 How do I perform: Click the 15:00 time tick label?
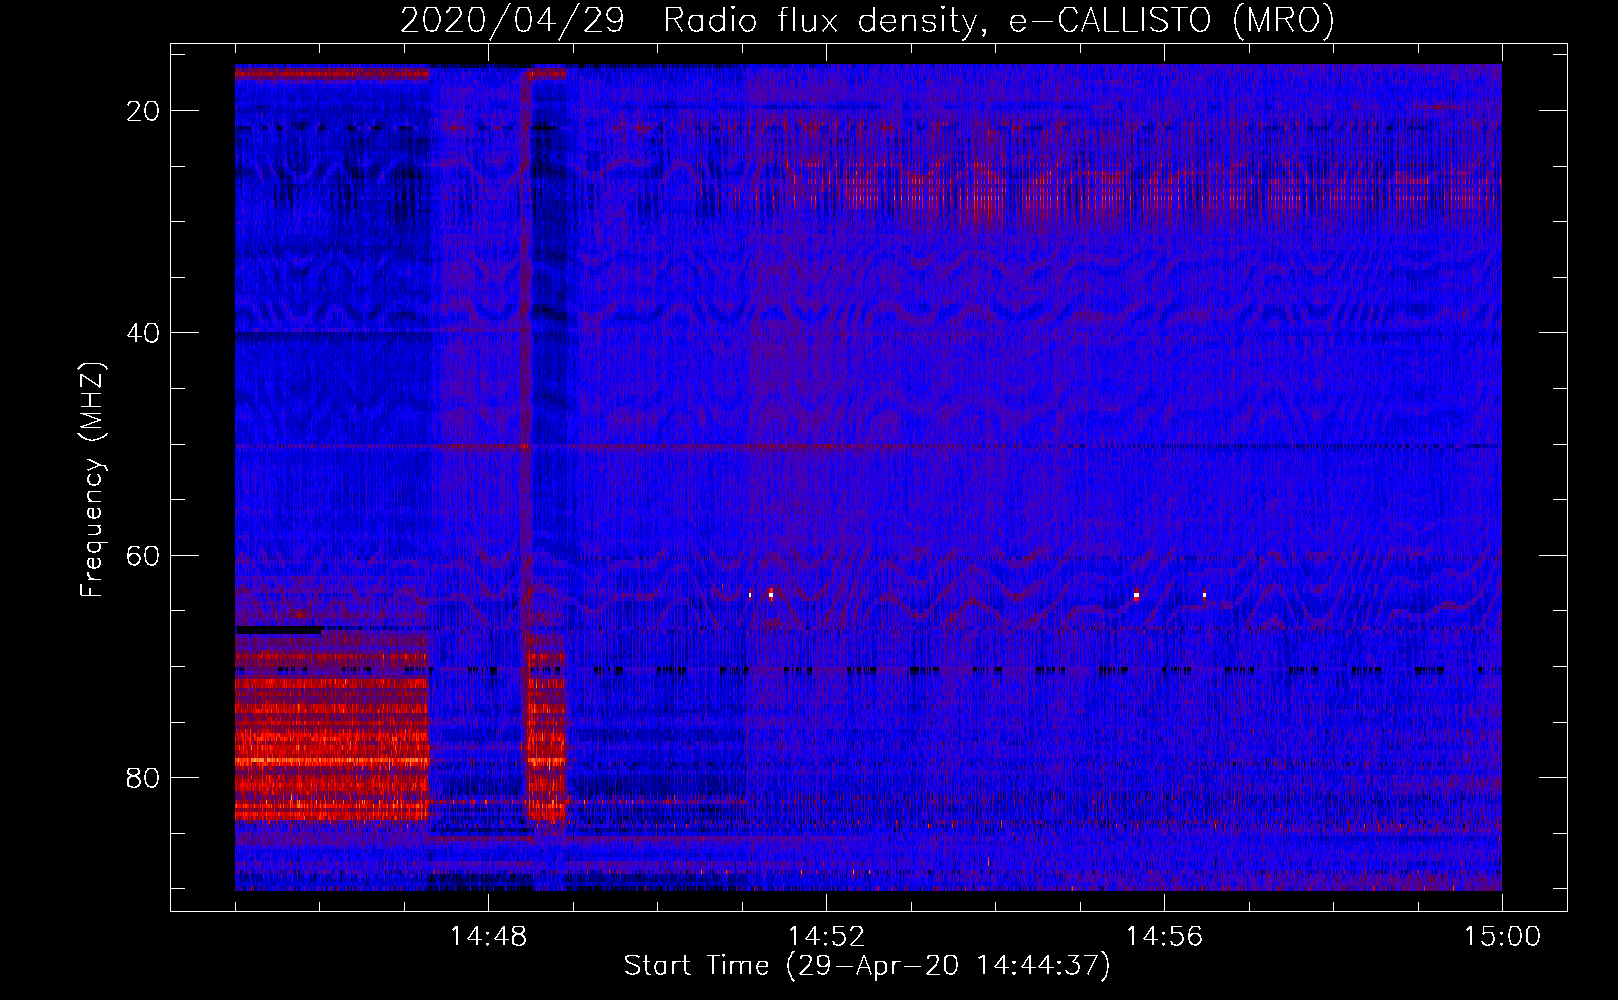click(x=1502, y=936)
